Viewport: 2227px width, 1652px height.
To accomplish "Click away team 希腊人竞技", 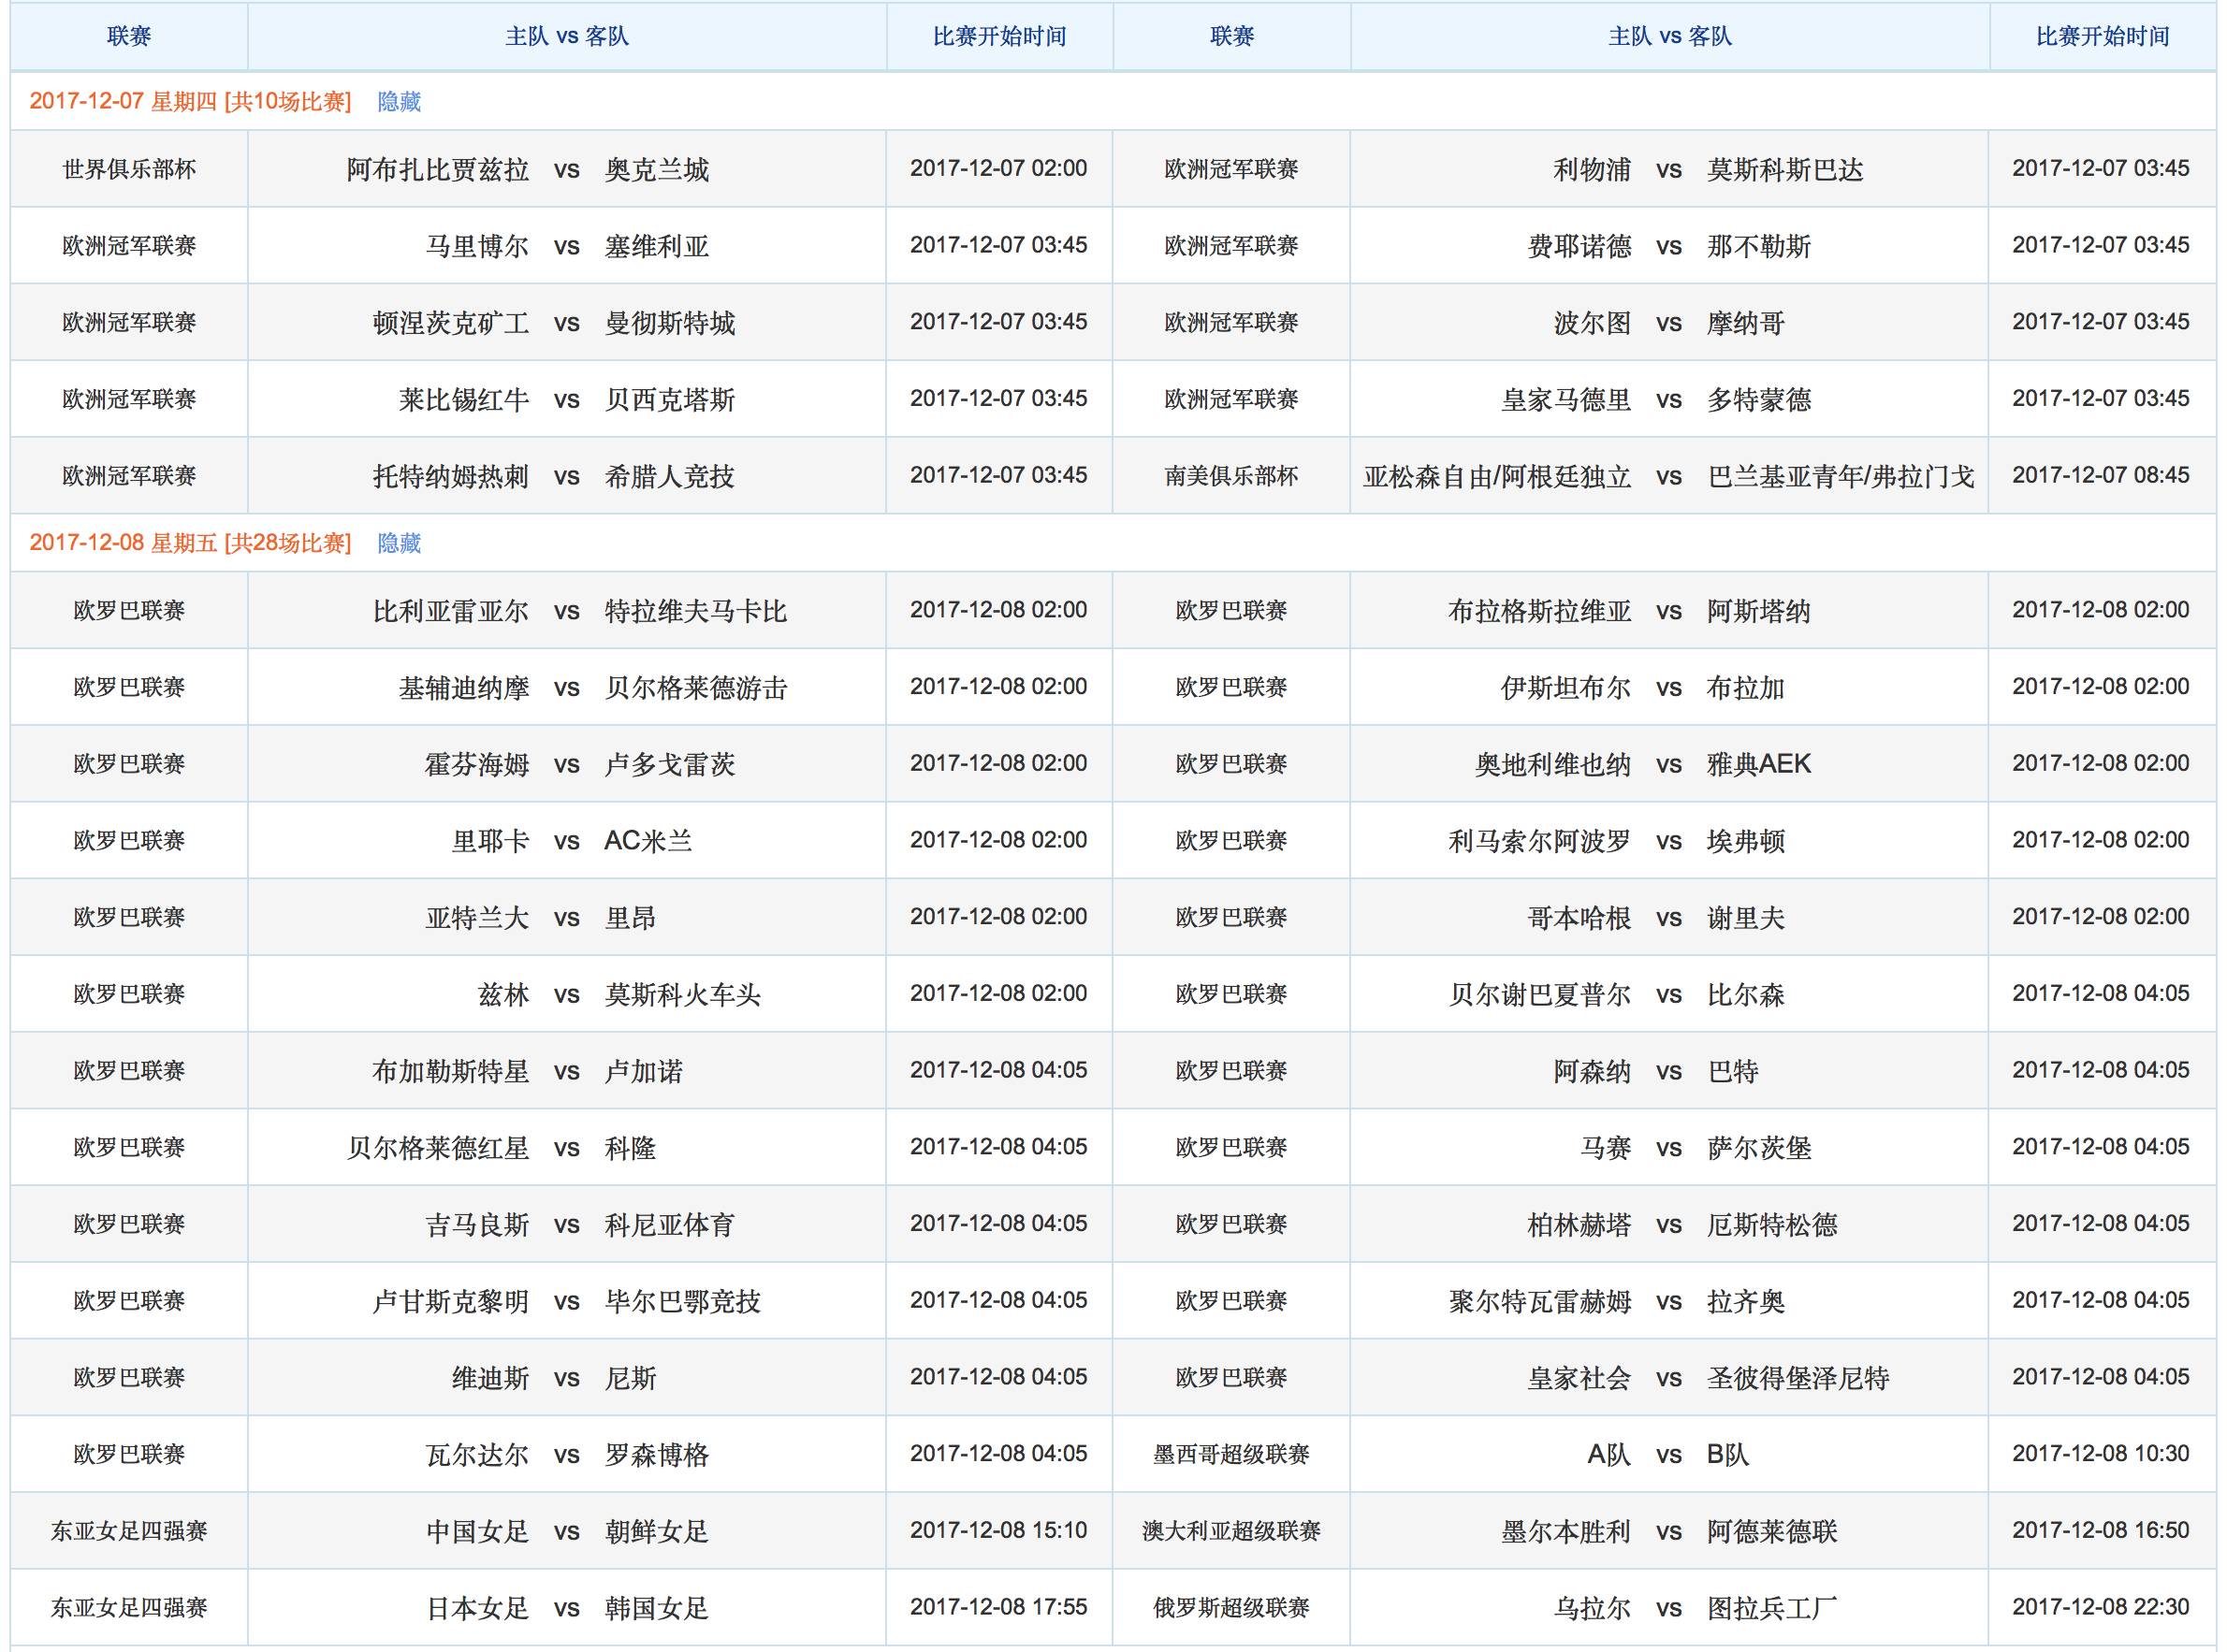I will (670, 477).
